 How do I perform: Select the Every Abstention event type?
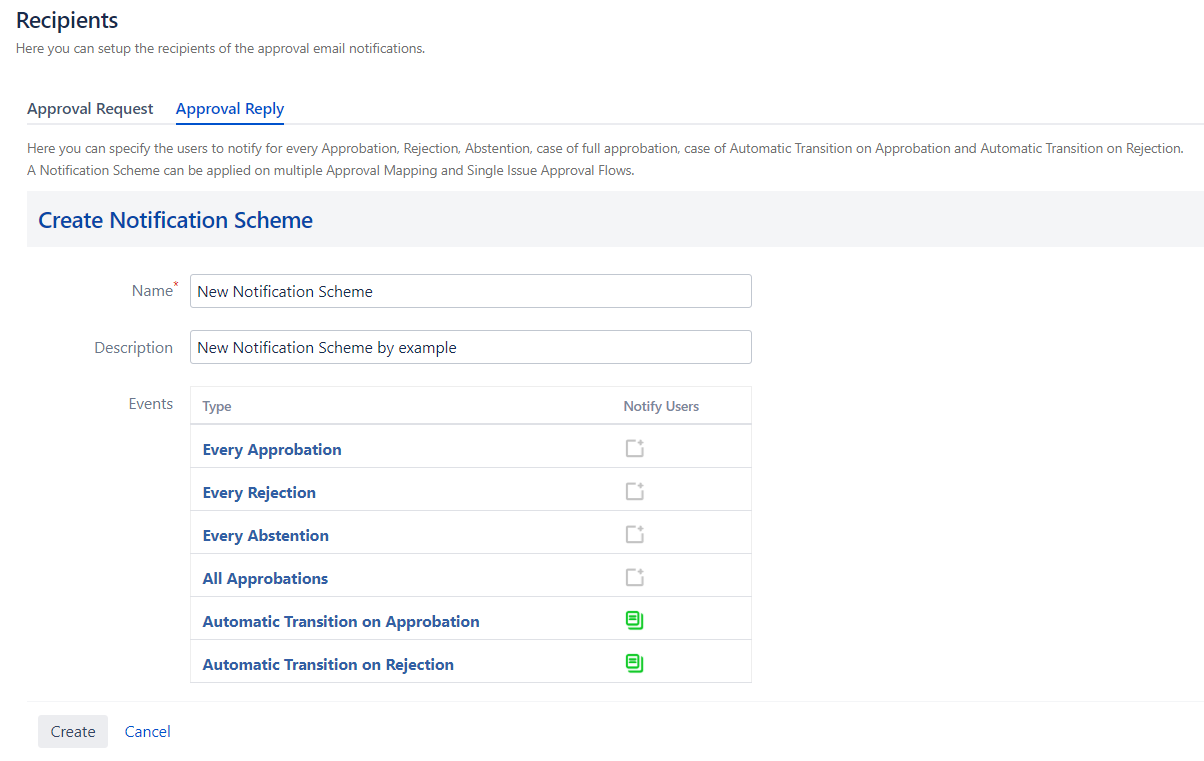click(265, 536)
